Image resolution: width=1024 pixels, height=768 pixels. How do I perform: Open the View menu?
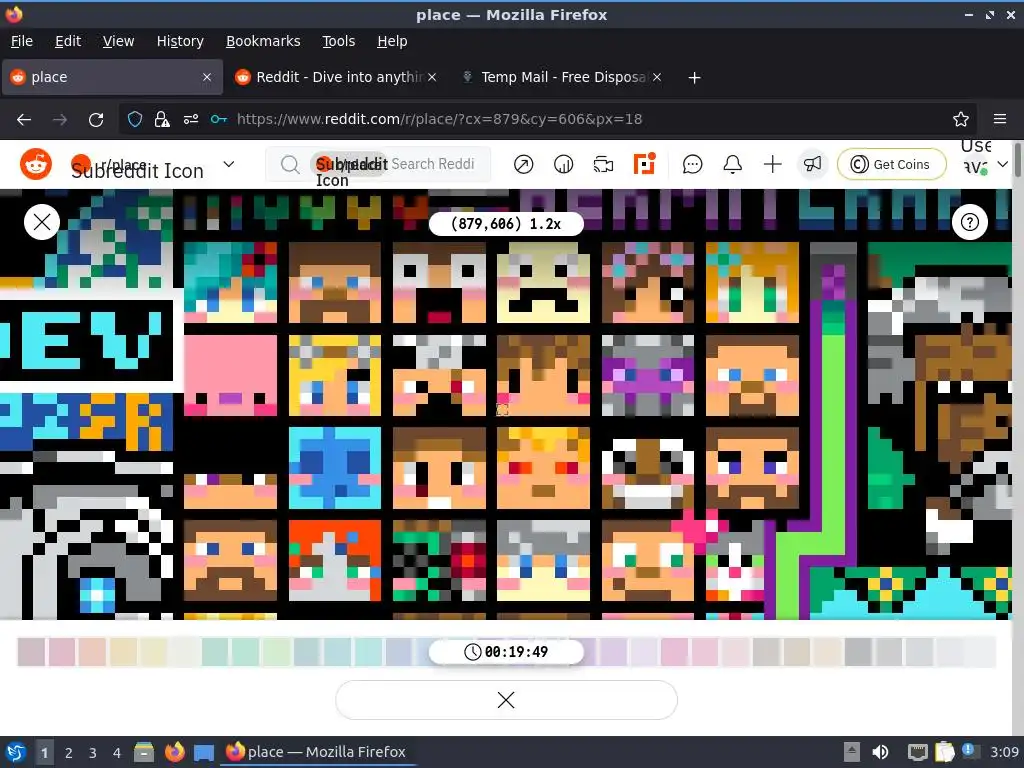118,41
